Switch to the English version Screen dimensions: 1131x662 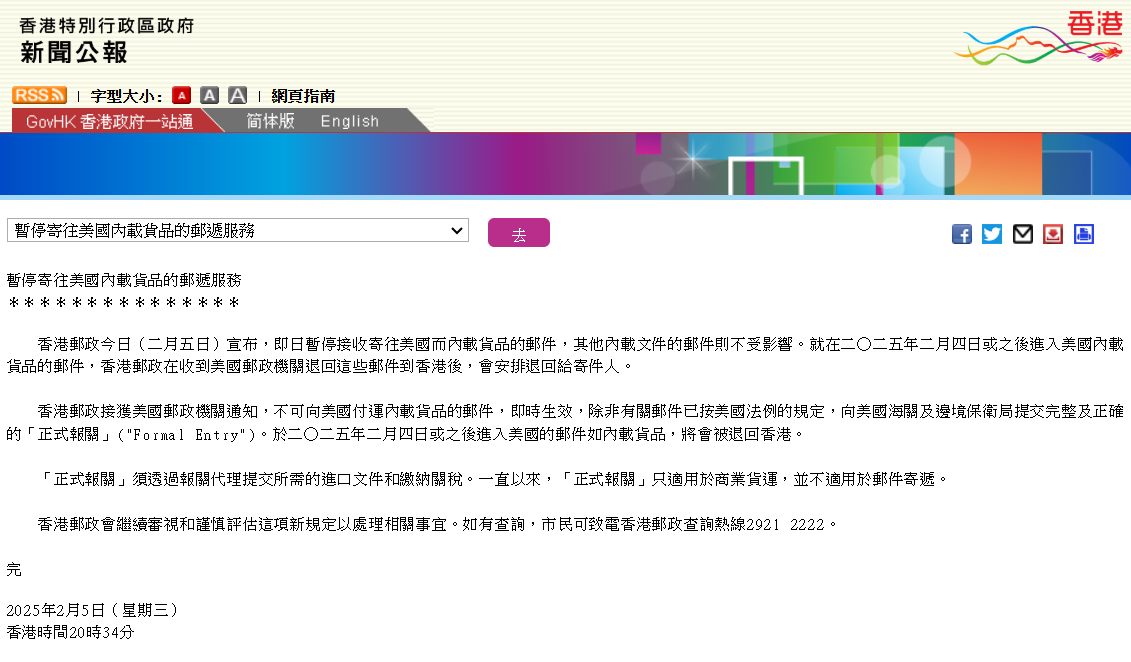pos(349,121)
